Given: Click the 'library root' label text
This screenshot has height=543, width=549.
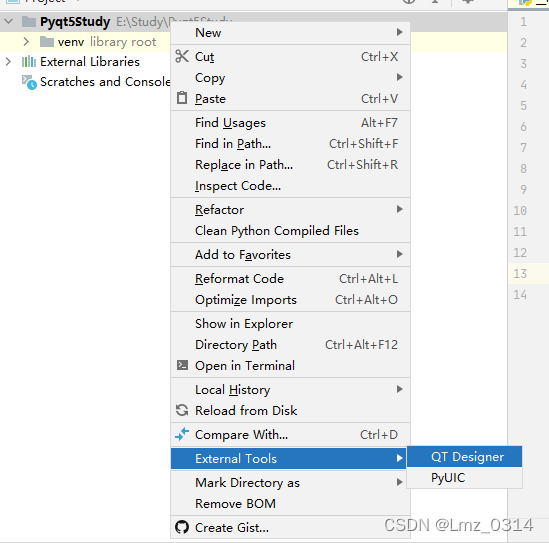Looking at the screenshot, I should coord(123,42).
